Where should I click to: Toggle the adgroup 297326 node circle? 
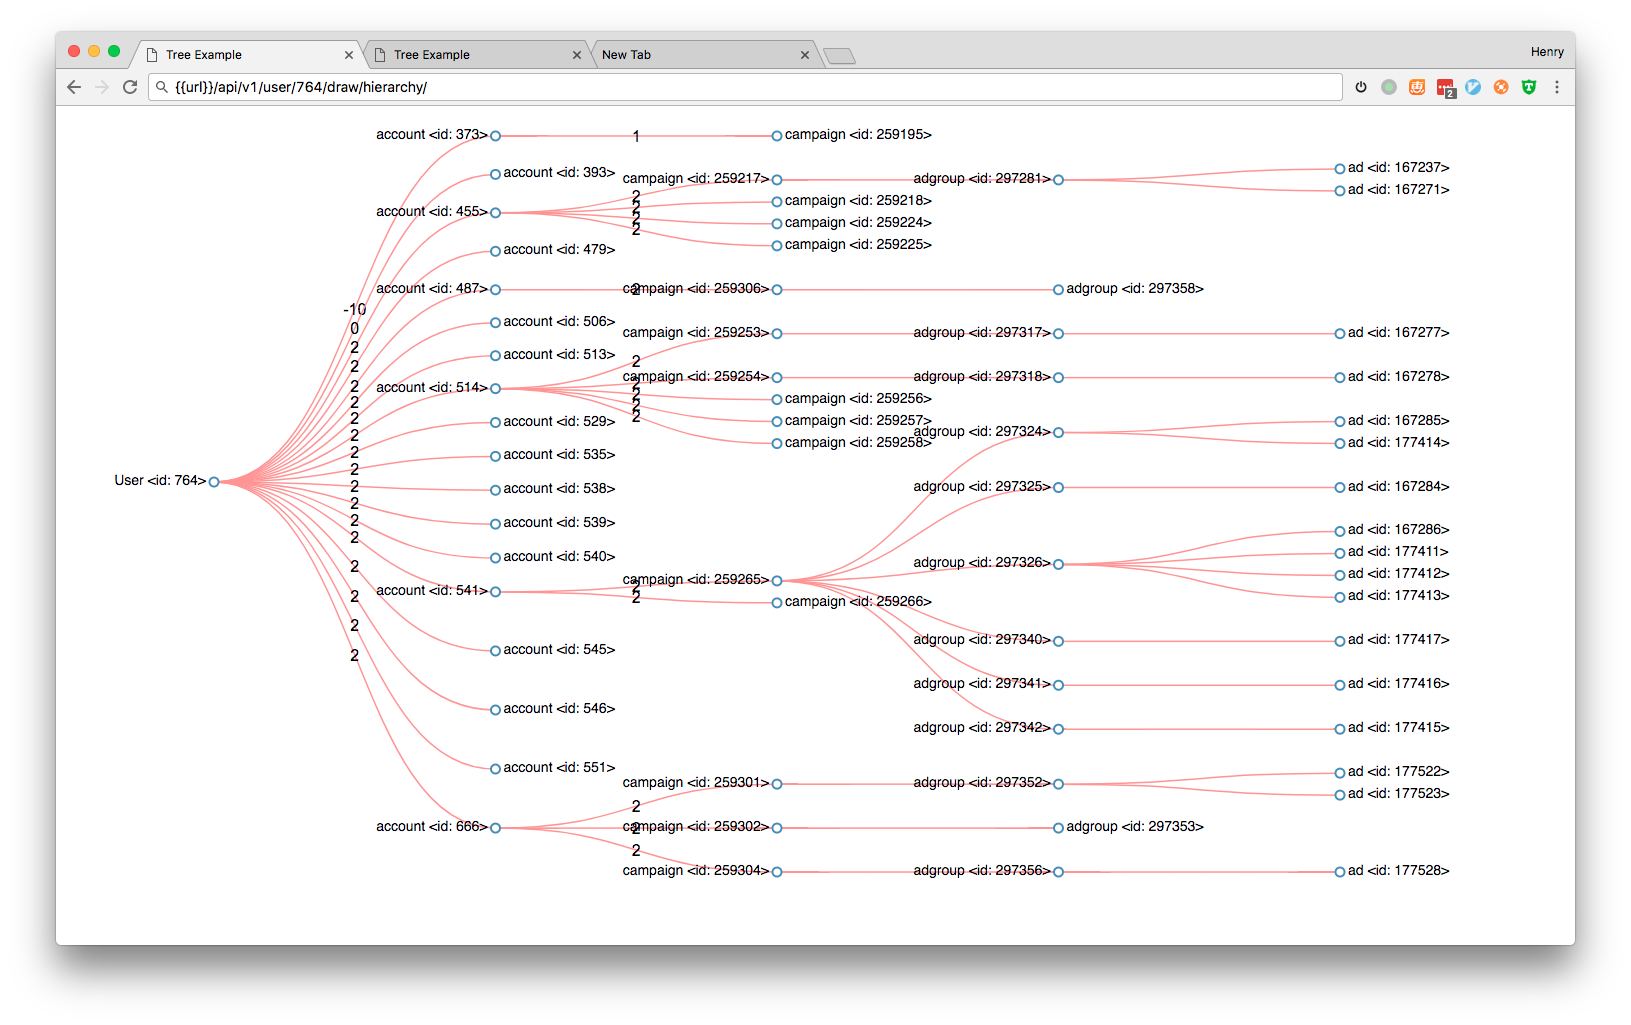1058,564
